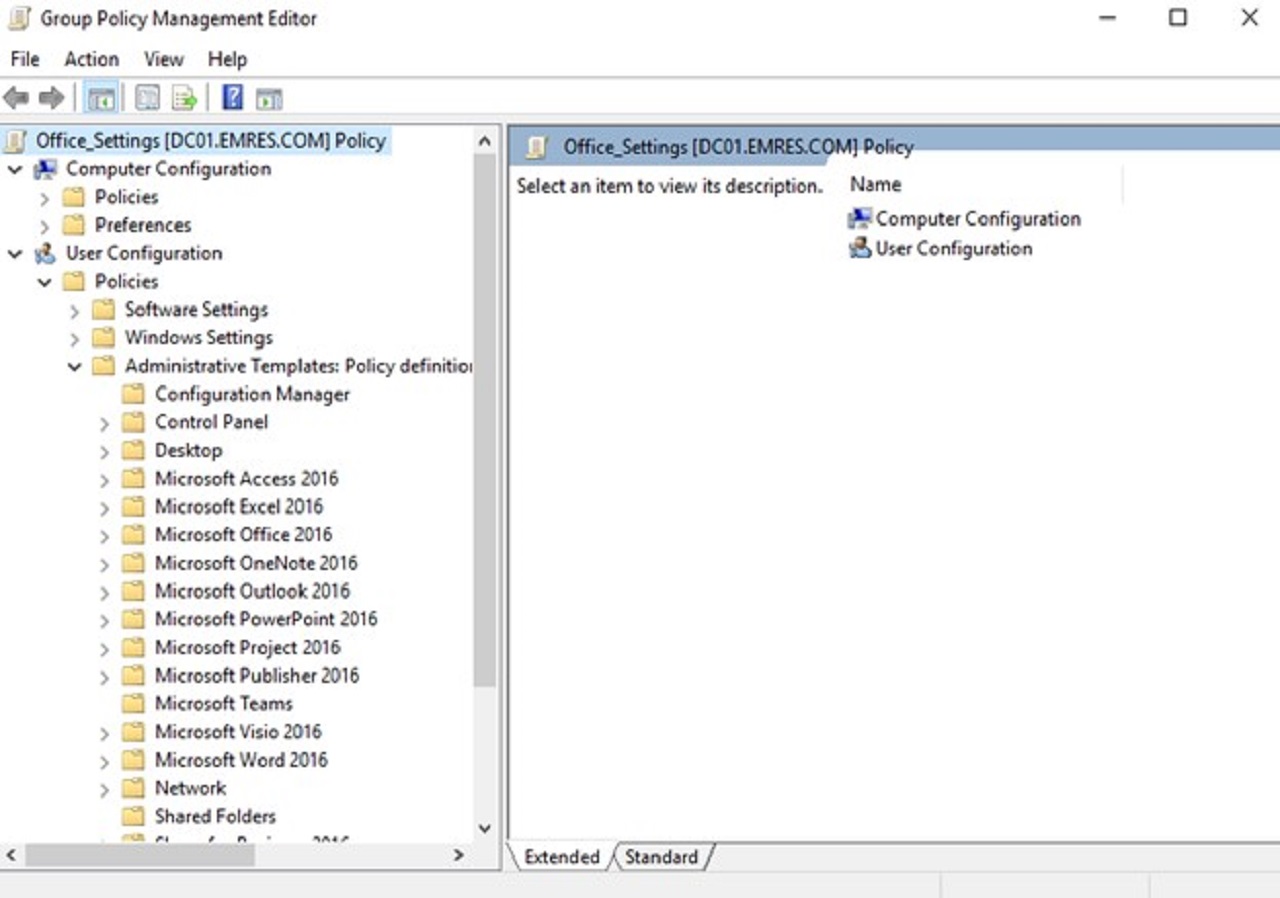This screenshot has height=898, width=1280.
Task: Open the File menu
Action: [25, 59]
